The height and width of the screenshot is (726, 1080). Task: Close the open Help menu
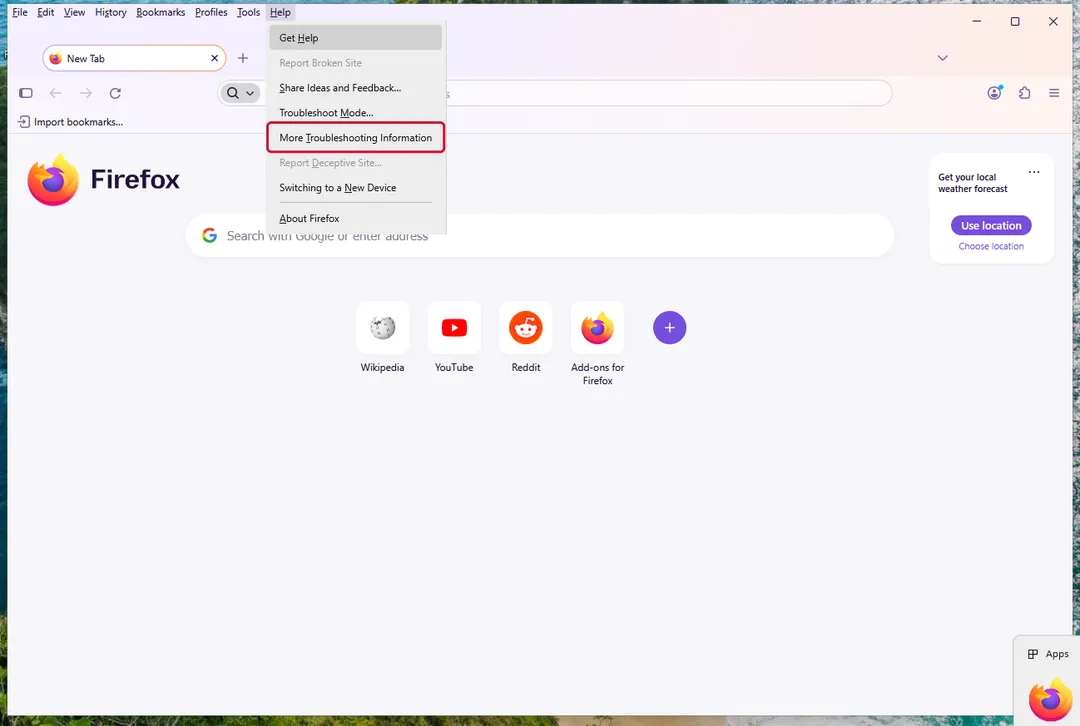[x=280, y=12]
